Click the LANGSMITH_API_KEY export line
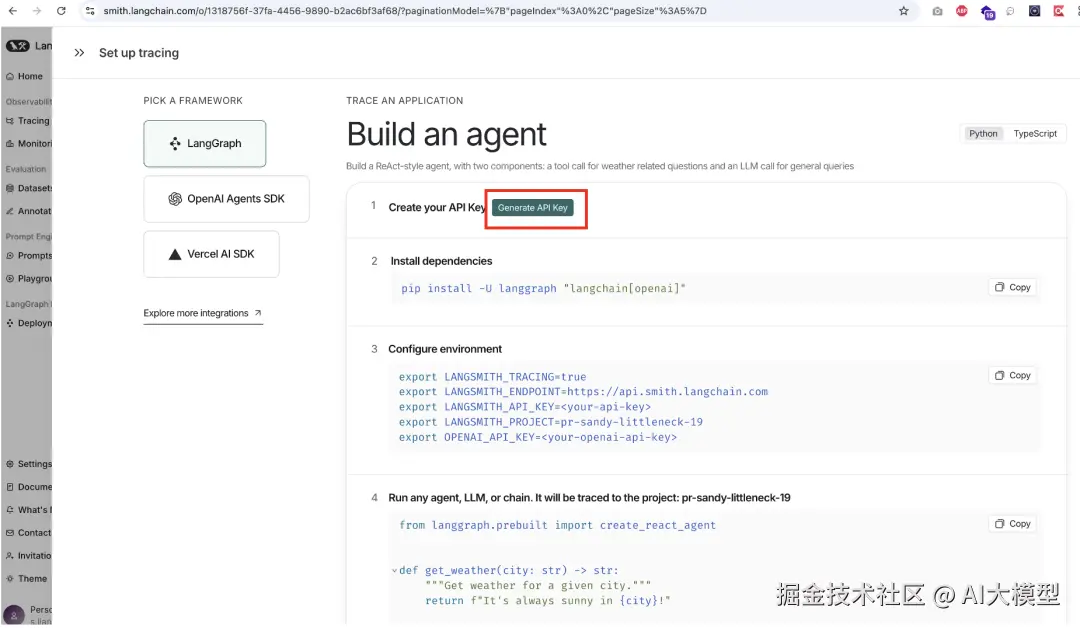The image size is (1080, 628). click(x=525, y=407)
